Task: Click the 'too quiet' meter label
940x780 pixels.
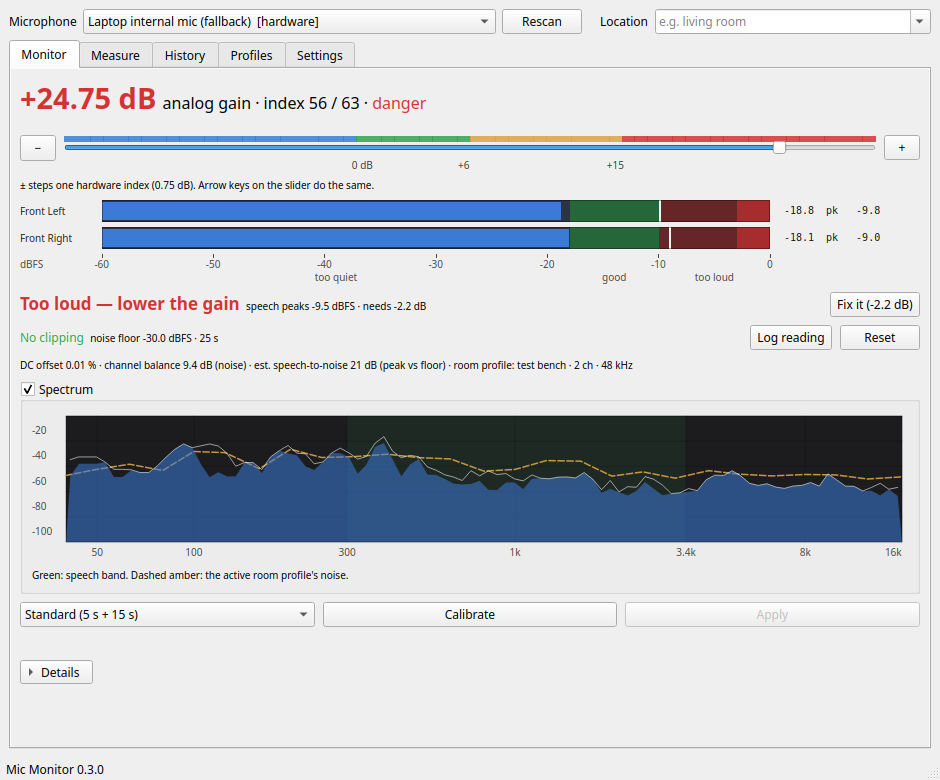Action: (336, 277)
